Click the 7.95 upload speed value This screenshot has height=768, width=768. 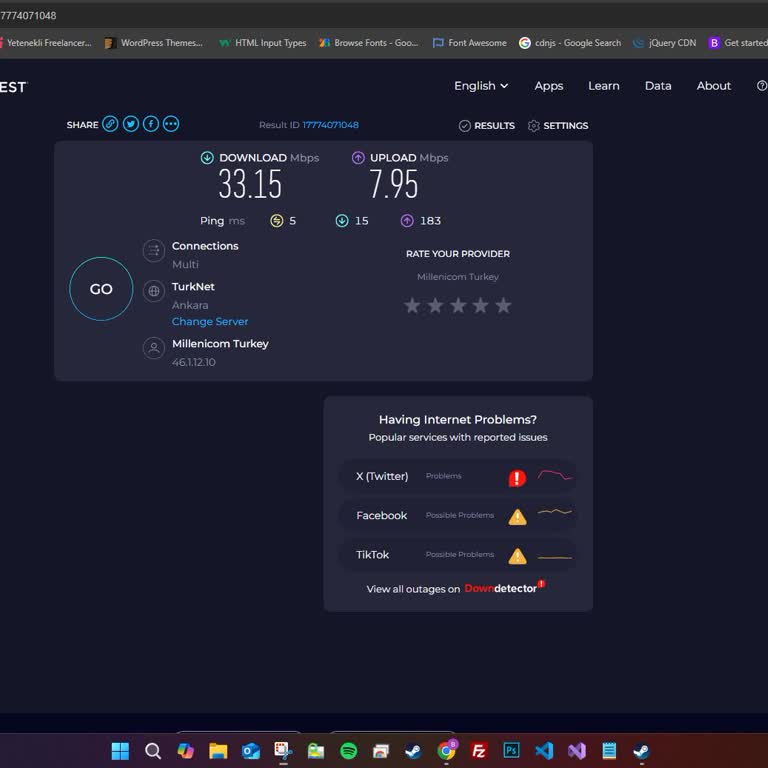pos(394,184)
